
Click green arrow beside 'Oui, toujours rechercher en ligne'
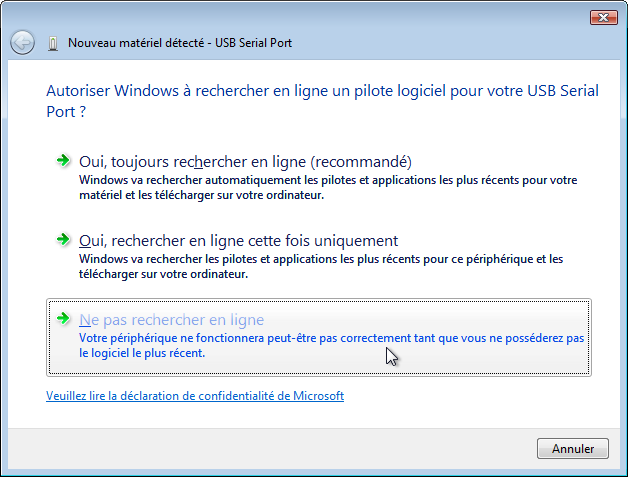(x=63, y=161)
